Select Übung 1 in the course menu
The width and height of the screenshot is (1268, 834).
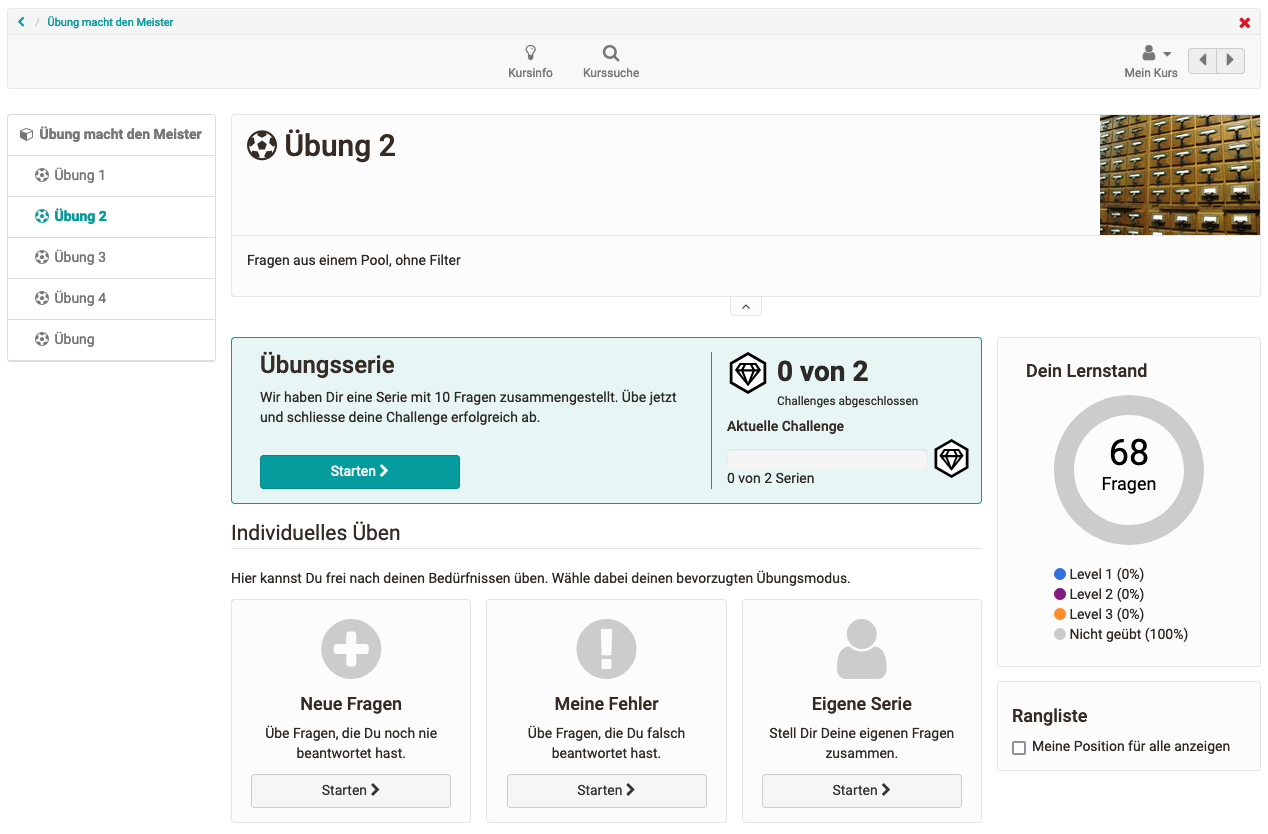pos(80,175)
